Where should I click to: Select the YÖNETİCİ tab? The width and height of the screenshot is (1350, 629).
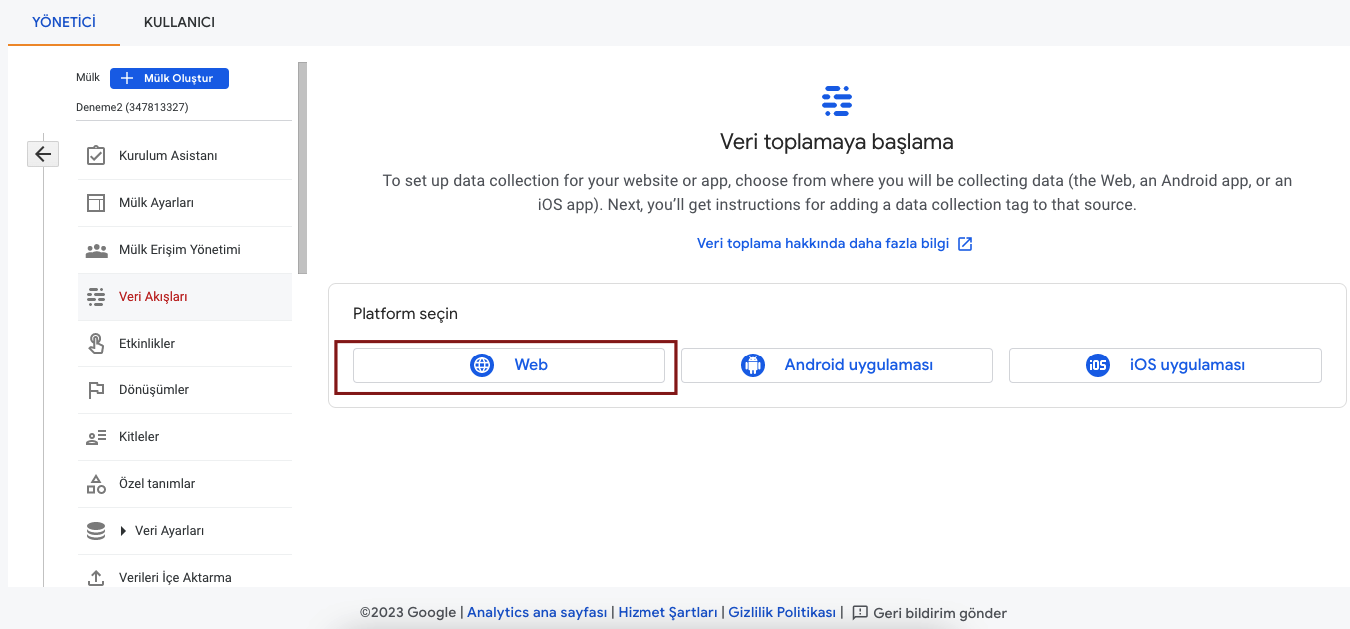coord(63,21)
